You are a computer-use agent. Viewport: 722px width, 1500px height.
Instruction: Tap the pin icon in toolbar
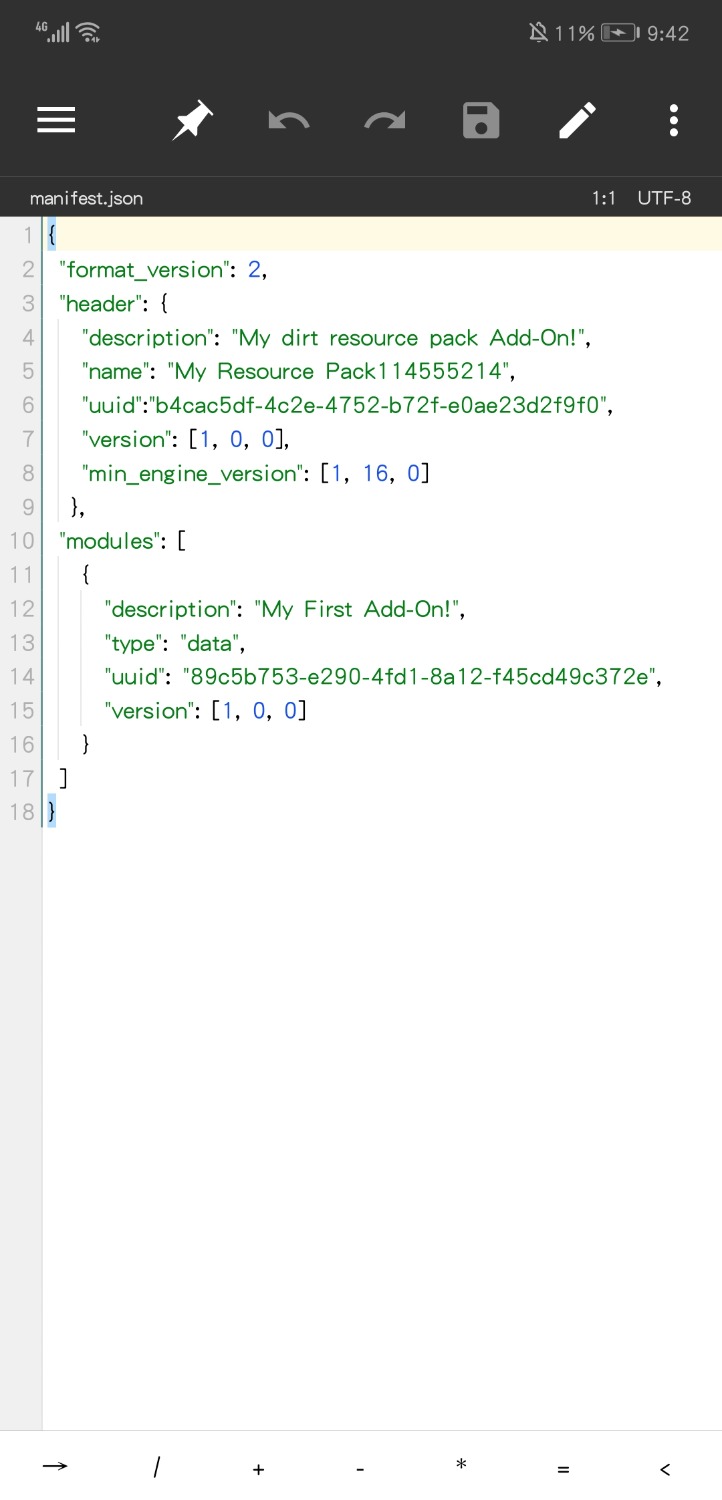coord(192,121)
